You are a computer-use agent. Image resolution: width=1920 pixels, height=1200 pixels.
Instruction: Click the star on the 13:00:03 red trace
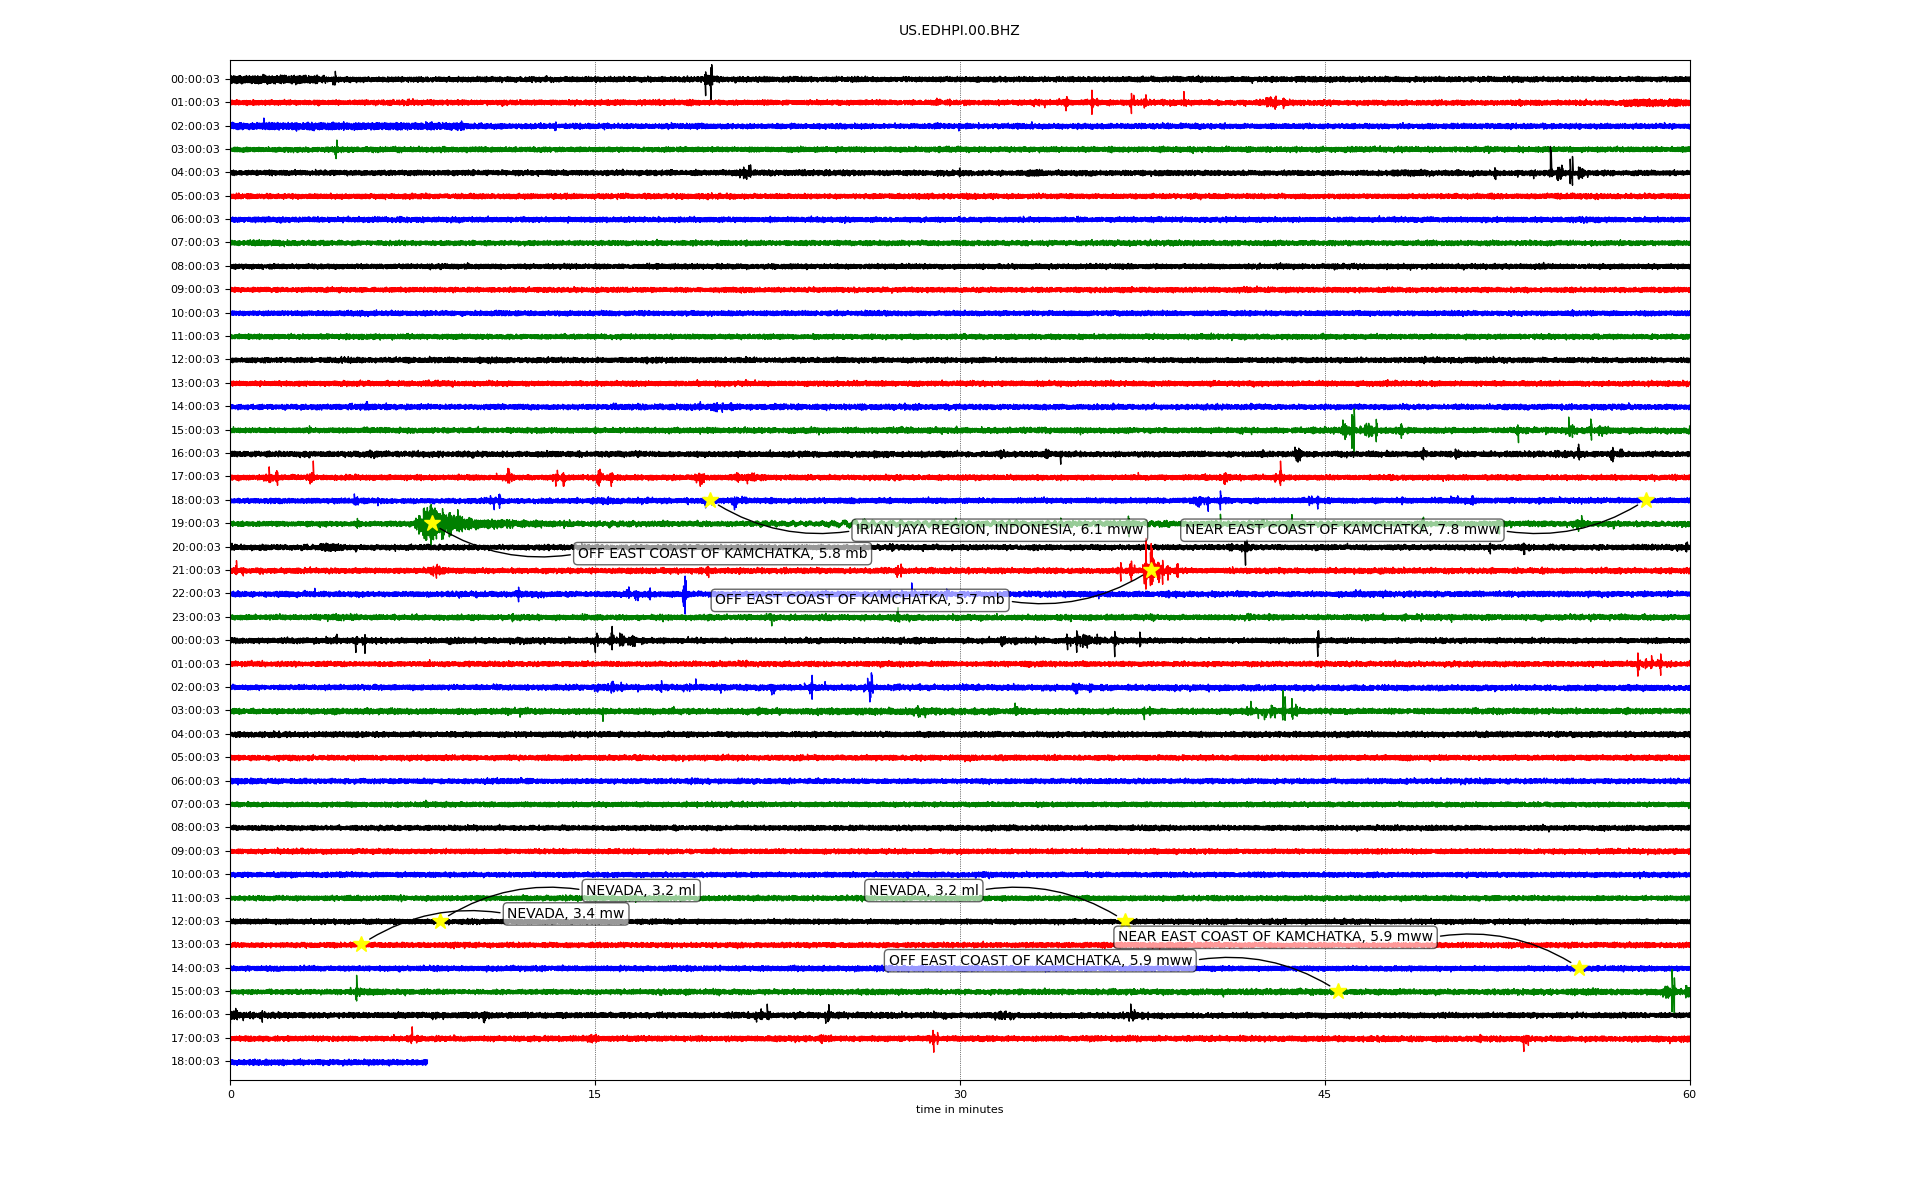(361, 944)
